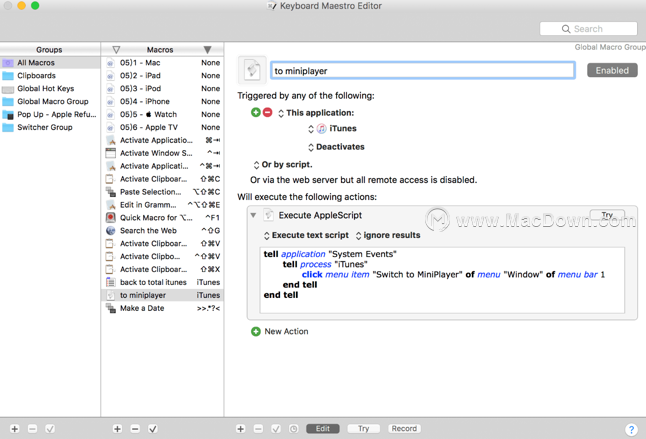
Task: Select the to miniplayer macro row
Action: click(x=162, y=295)
